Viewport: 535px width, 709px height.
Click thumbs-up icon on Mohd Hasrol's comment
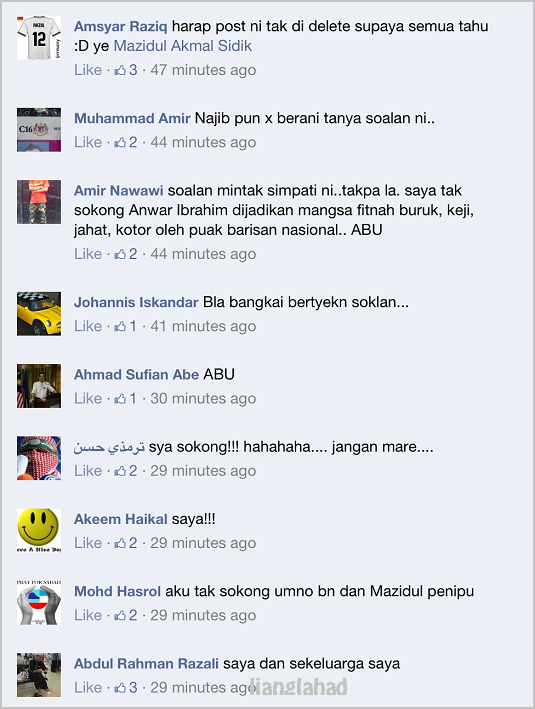[x=120, y=615]
